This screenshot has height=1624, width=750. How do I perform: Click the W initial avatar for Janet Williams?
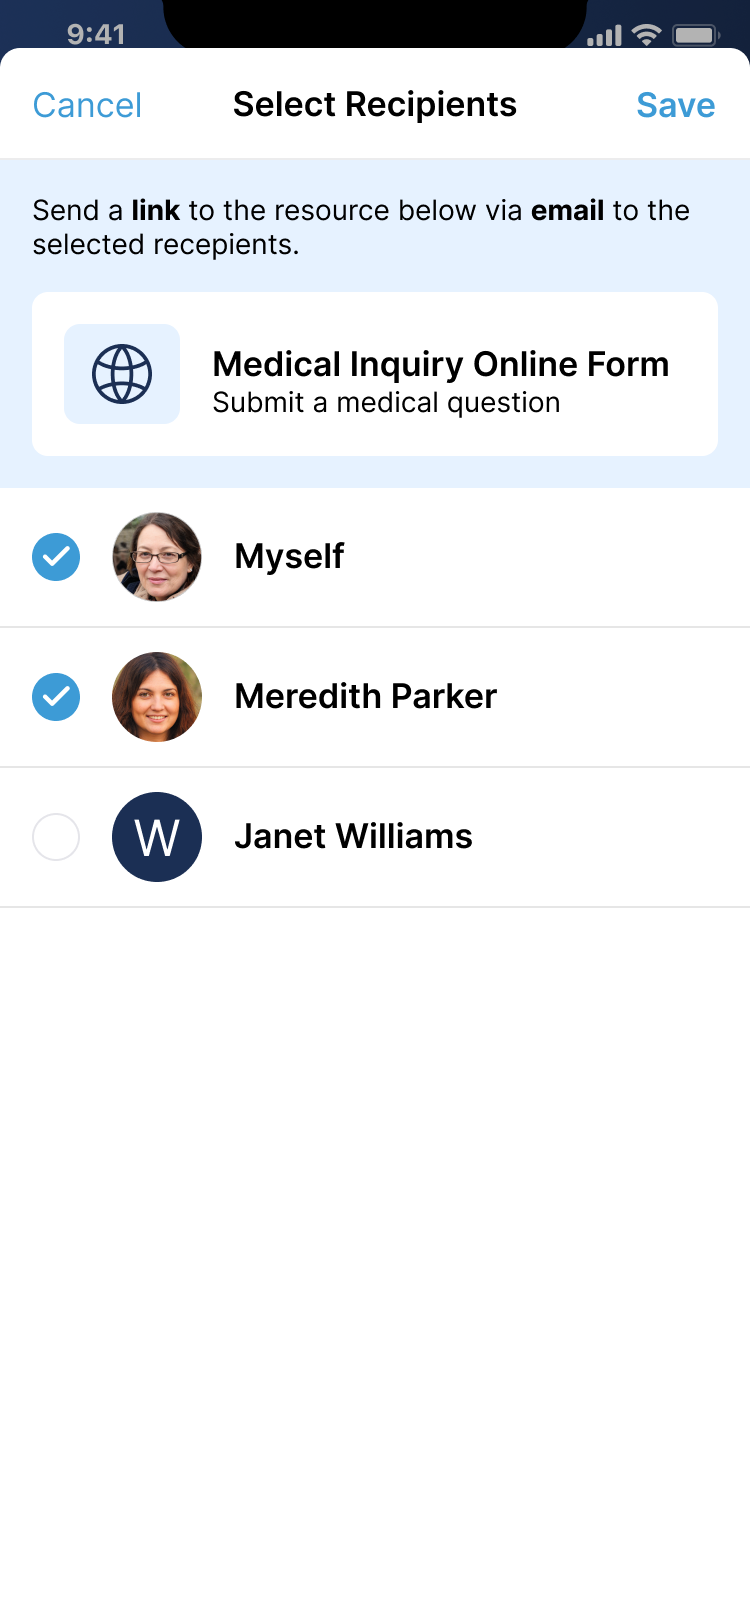tap(157, 837)
